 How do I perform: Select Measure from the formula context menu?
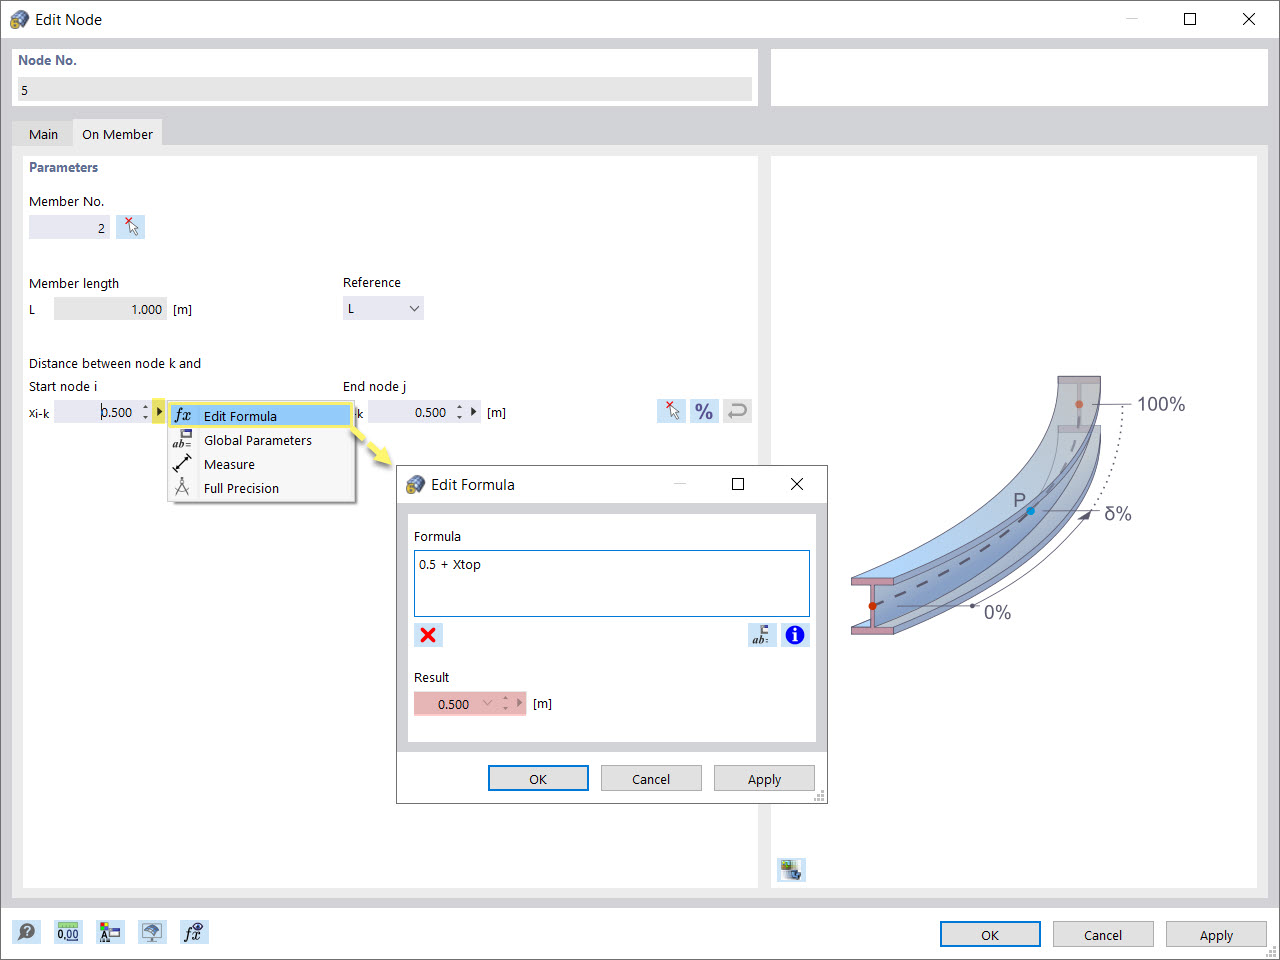click(229, 464)
